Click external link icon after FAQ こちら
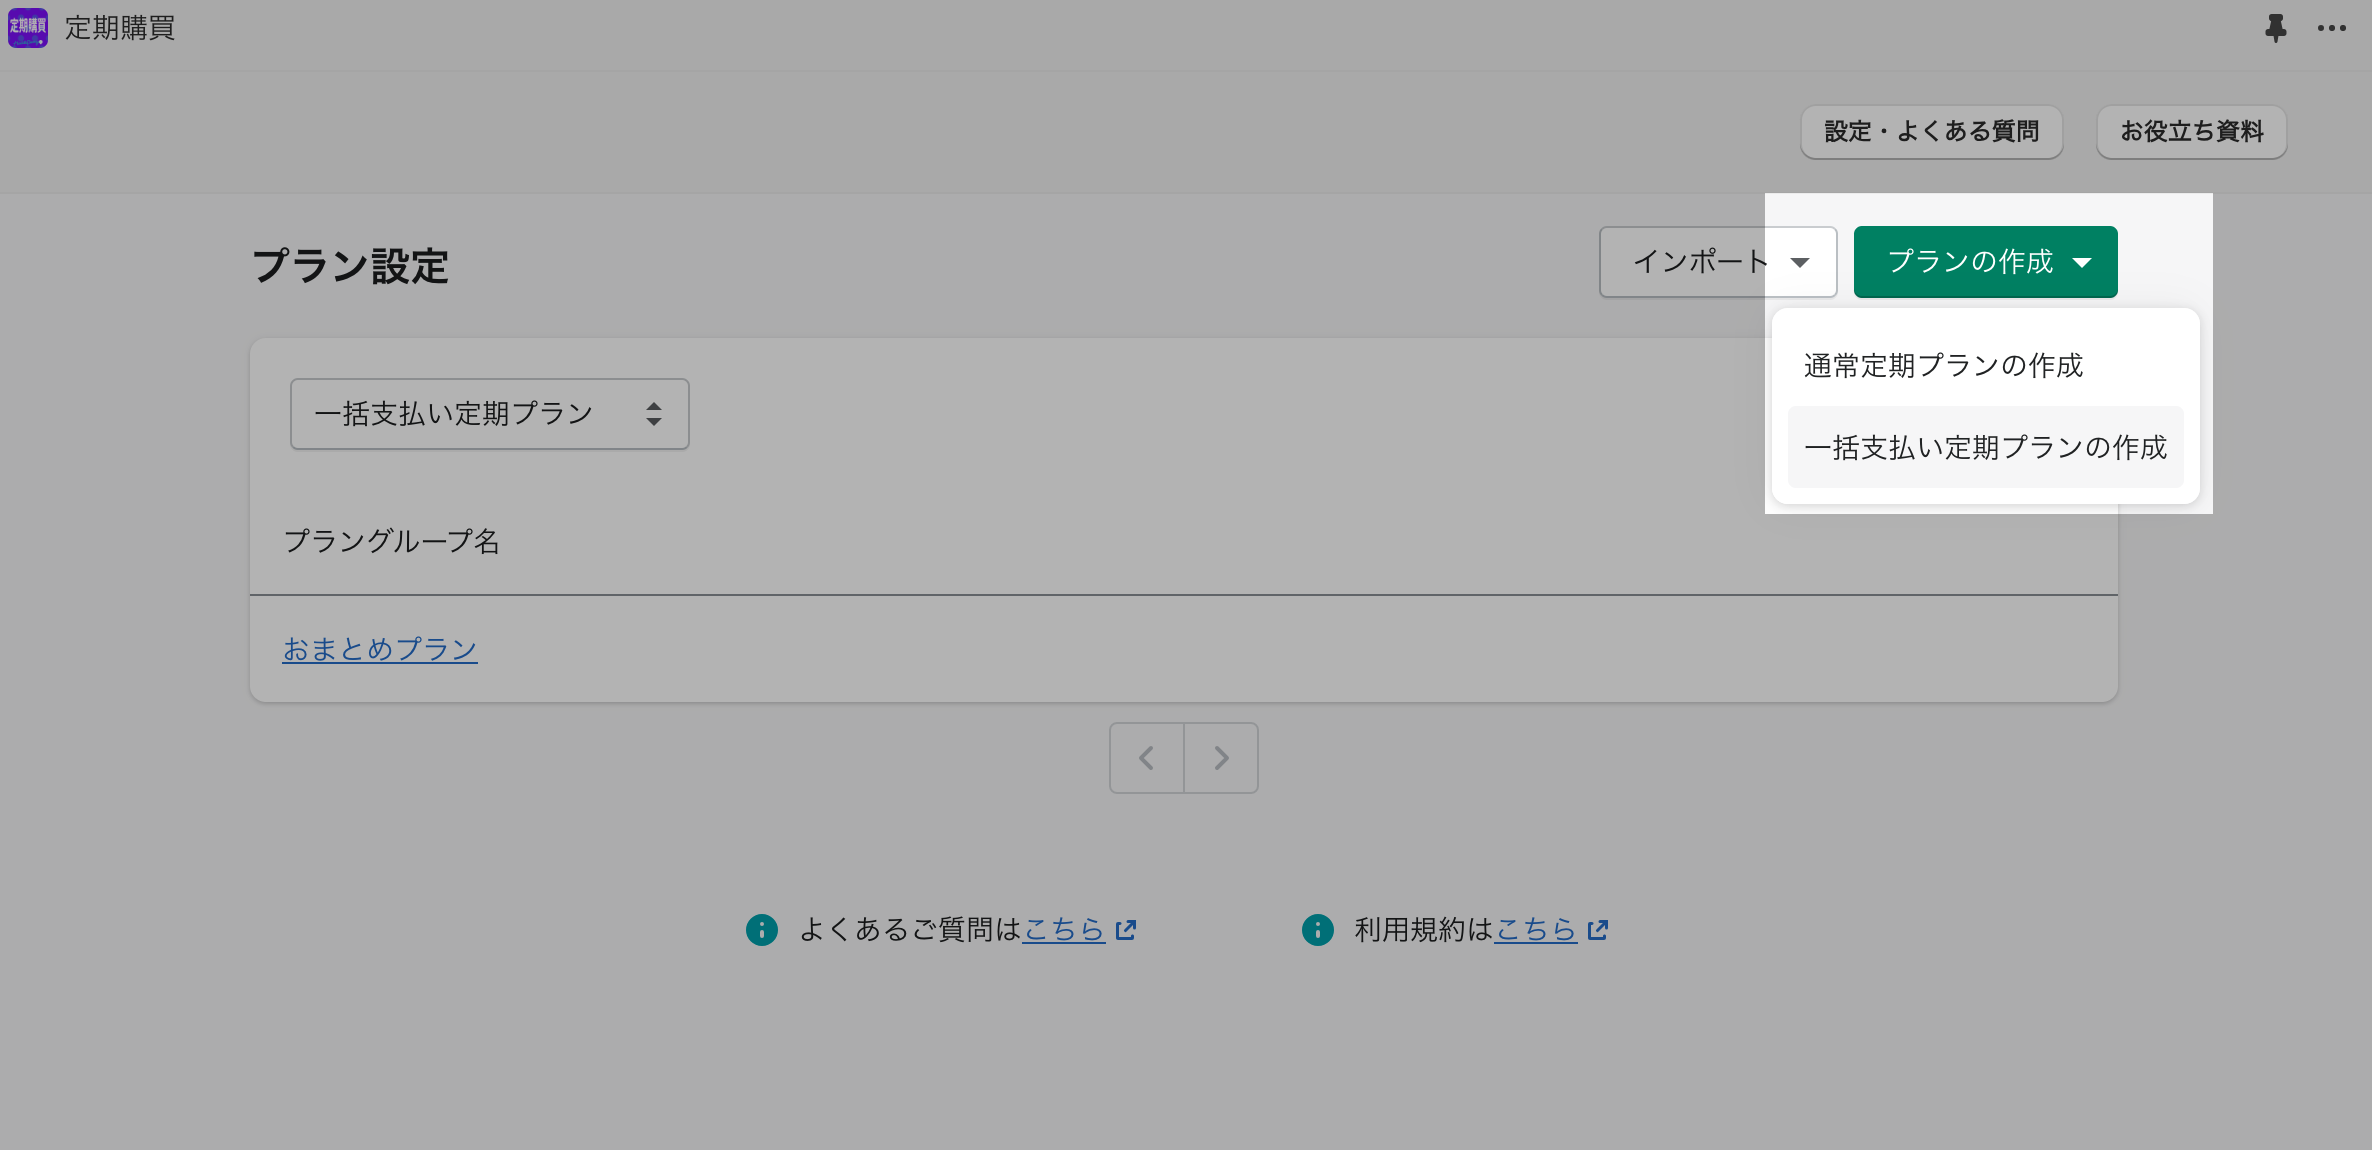Image resolution: width=2372 pixels, height=1150 pixels. (x=1126, y=930)
